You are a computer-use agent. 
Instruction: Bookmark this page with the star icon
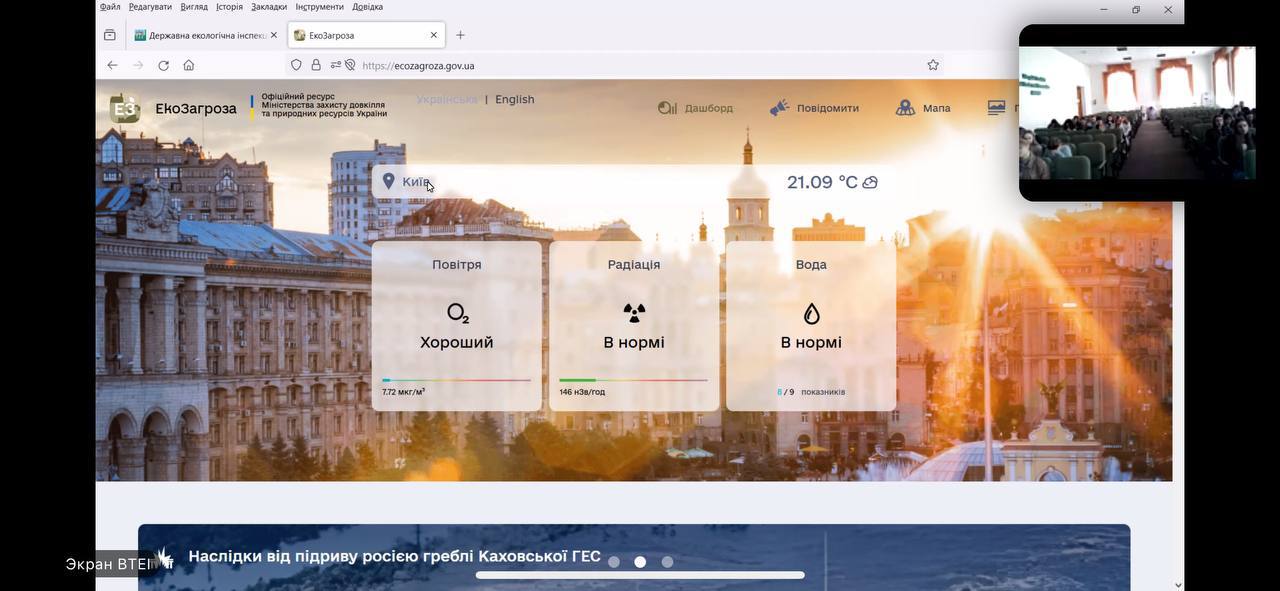coord(933,65)
